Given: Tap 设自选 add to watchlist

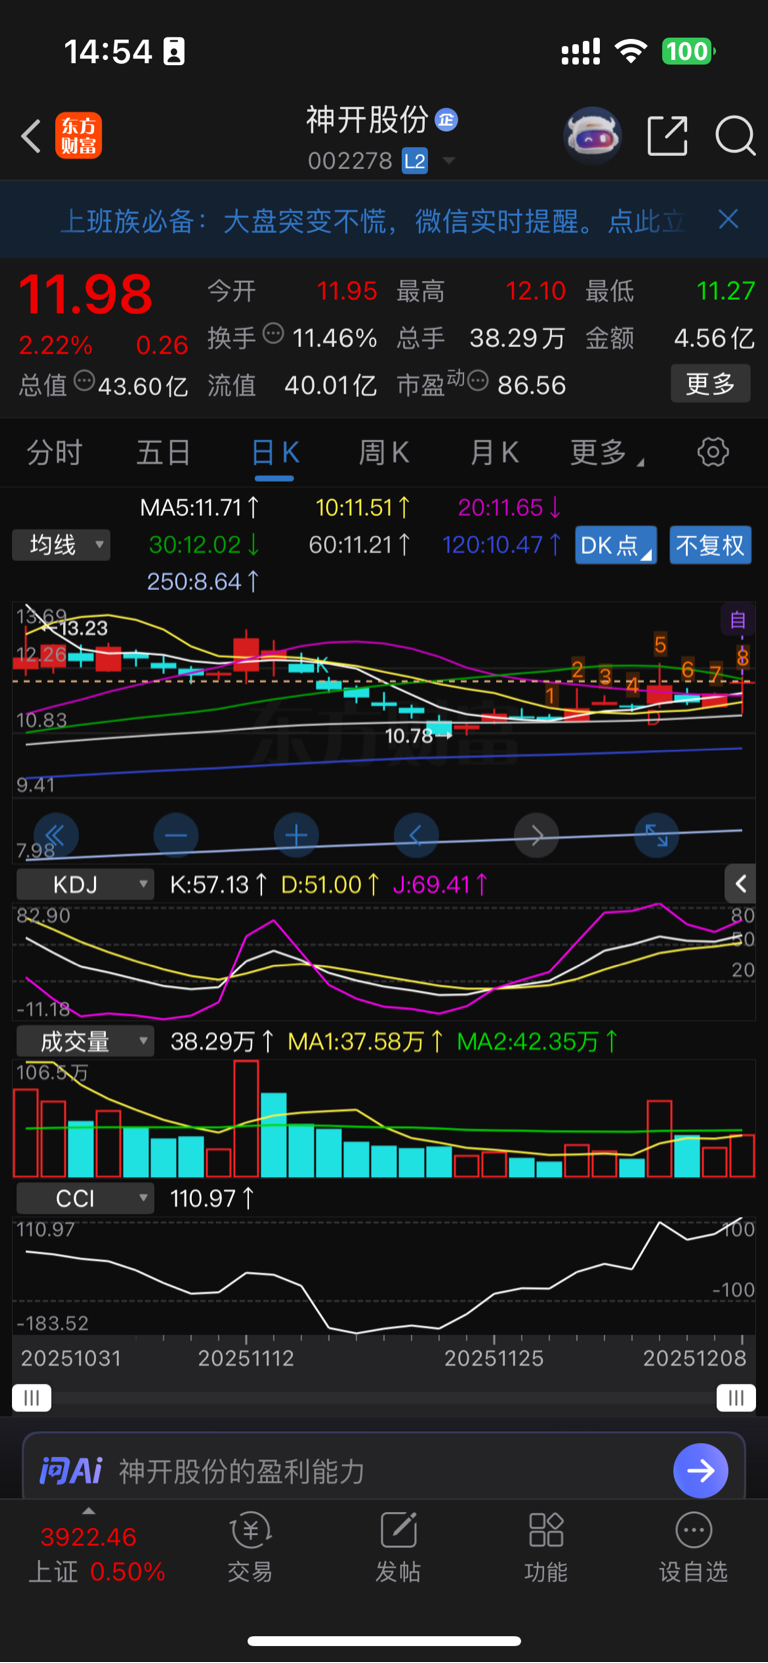Looking at the screenshot, I should [693, 1548].
